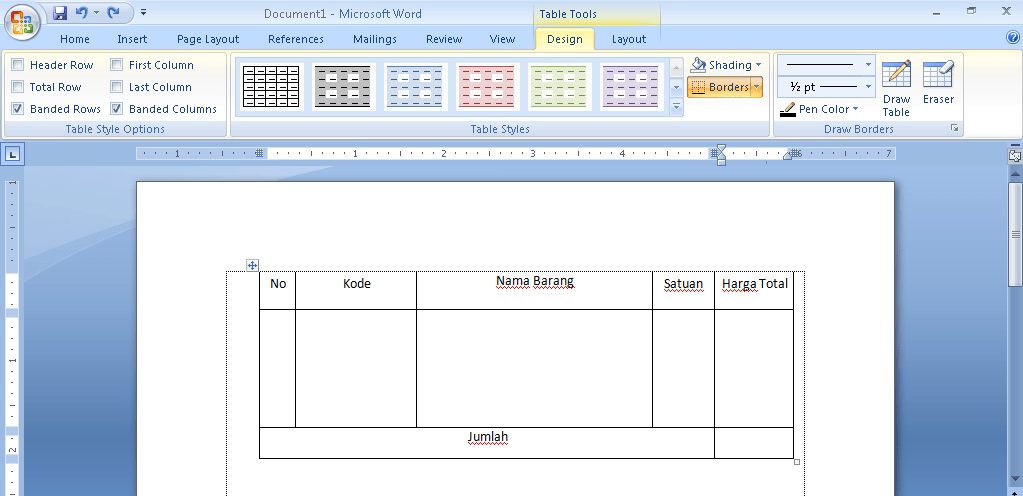Redo the last action

(114, 12)
